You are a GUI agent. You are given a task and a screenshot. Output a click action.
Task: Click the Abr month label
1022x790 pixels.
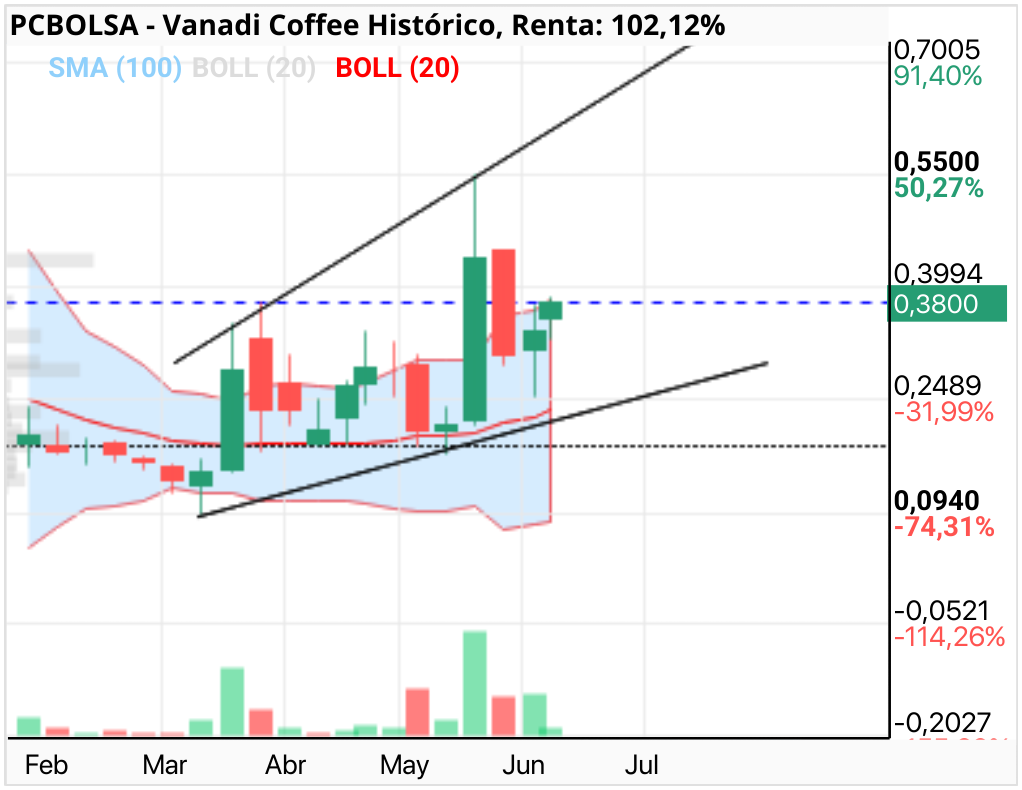[x=285, y=765]
